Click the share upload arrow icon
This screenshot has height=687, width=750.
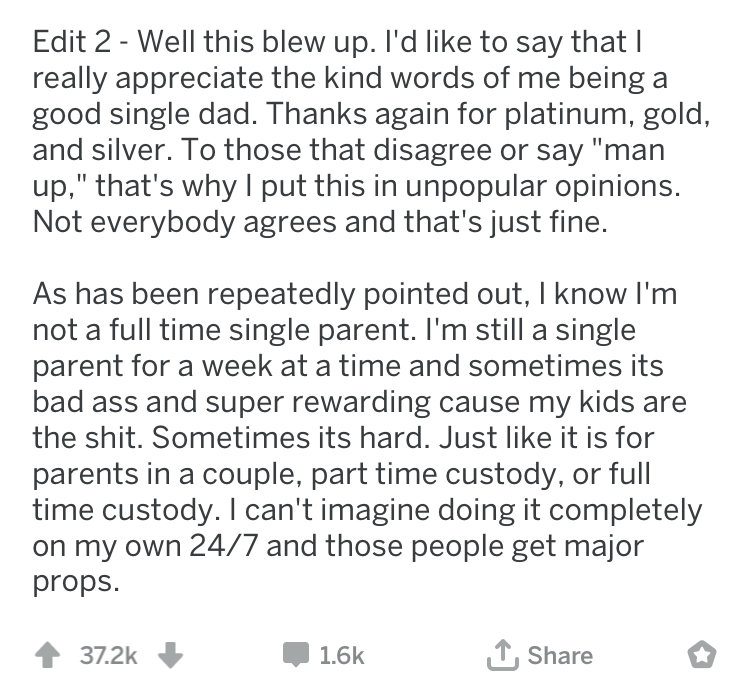503,654
